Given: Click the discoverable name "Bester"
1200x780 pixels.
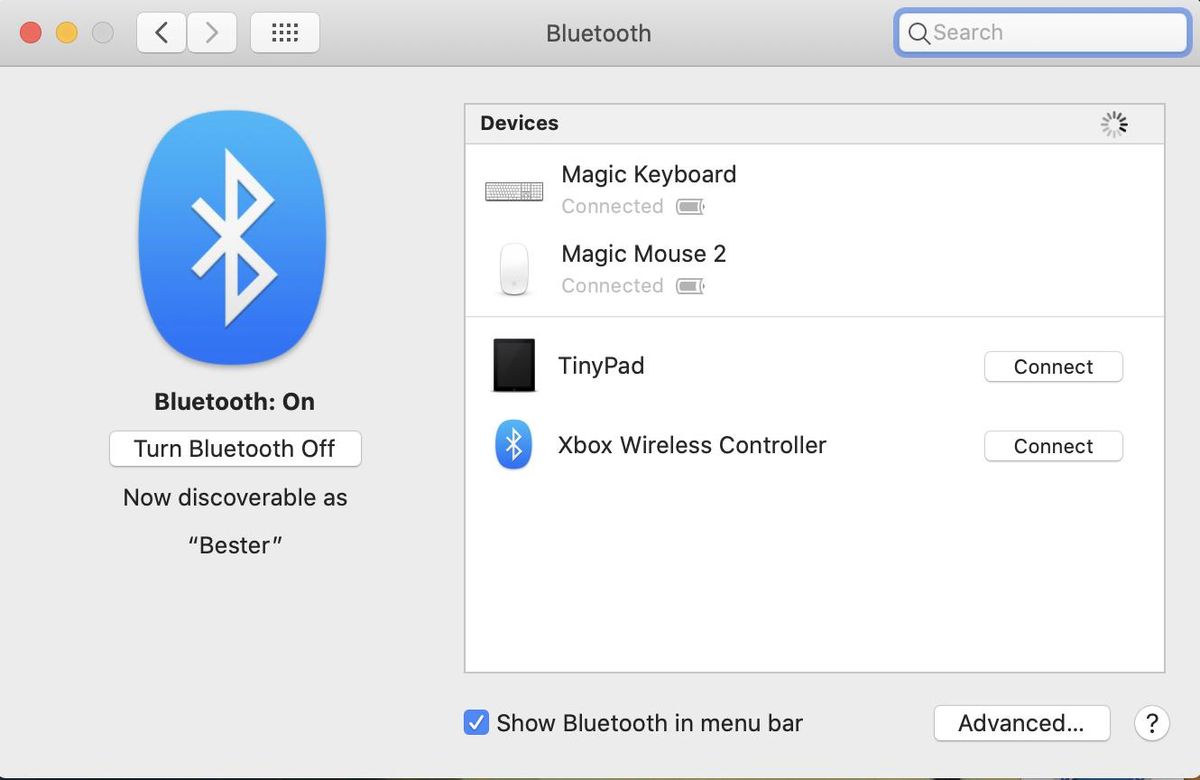Looking at the screenshot, I should coord(235,545).
